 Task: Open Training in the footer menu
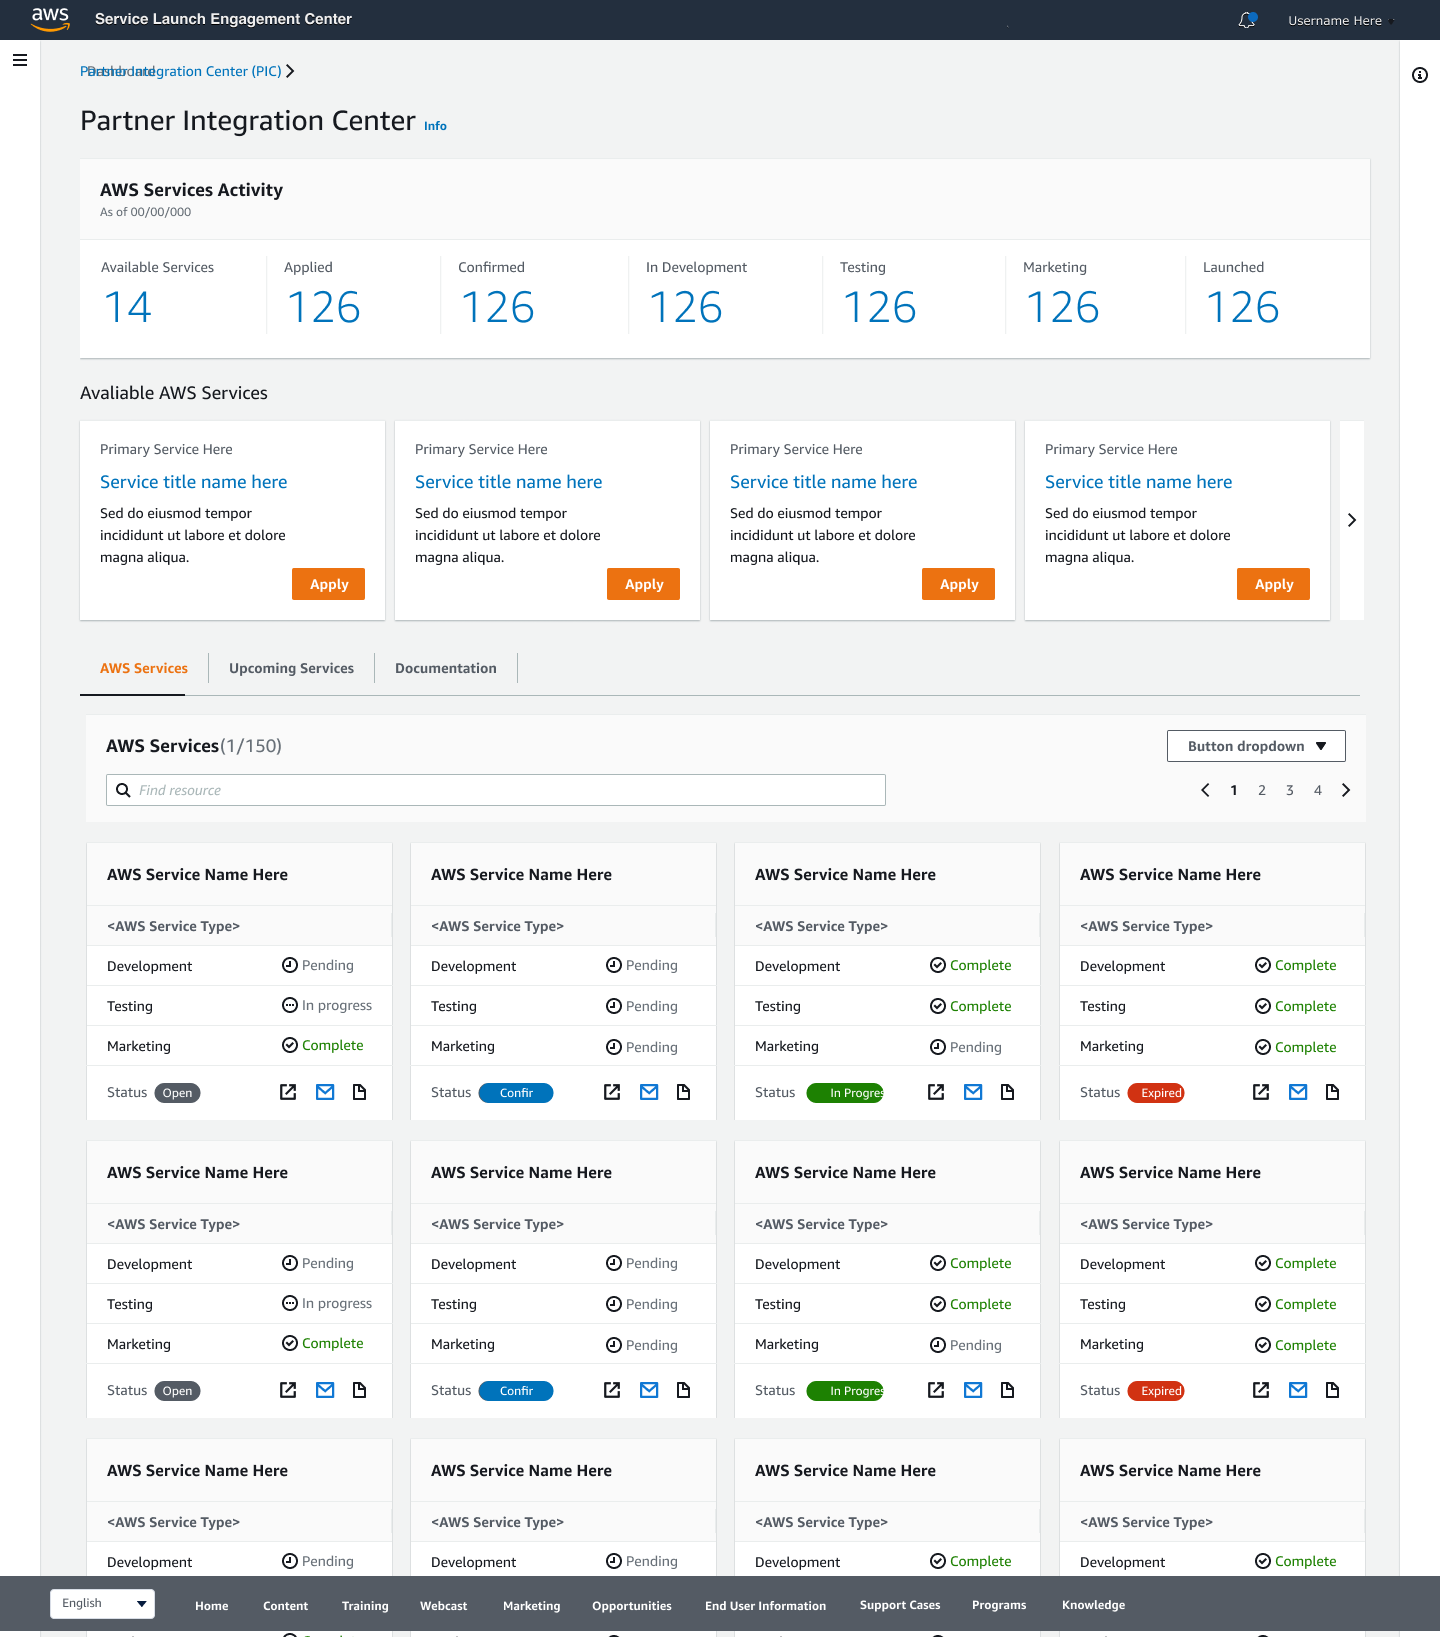[x=365, y=1606]
